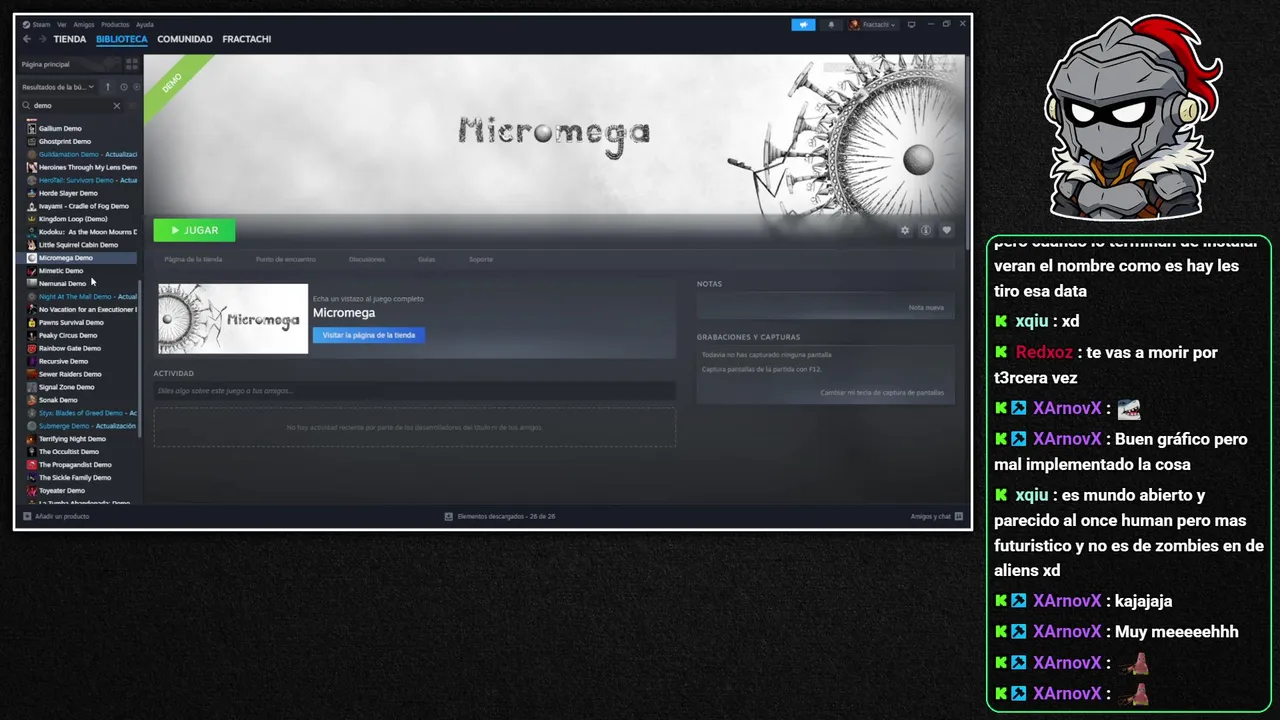Go to the BIBLIOTECA section
The width and height of the screenshot is (1280, 720).
(x=122, y=39)
